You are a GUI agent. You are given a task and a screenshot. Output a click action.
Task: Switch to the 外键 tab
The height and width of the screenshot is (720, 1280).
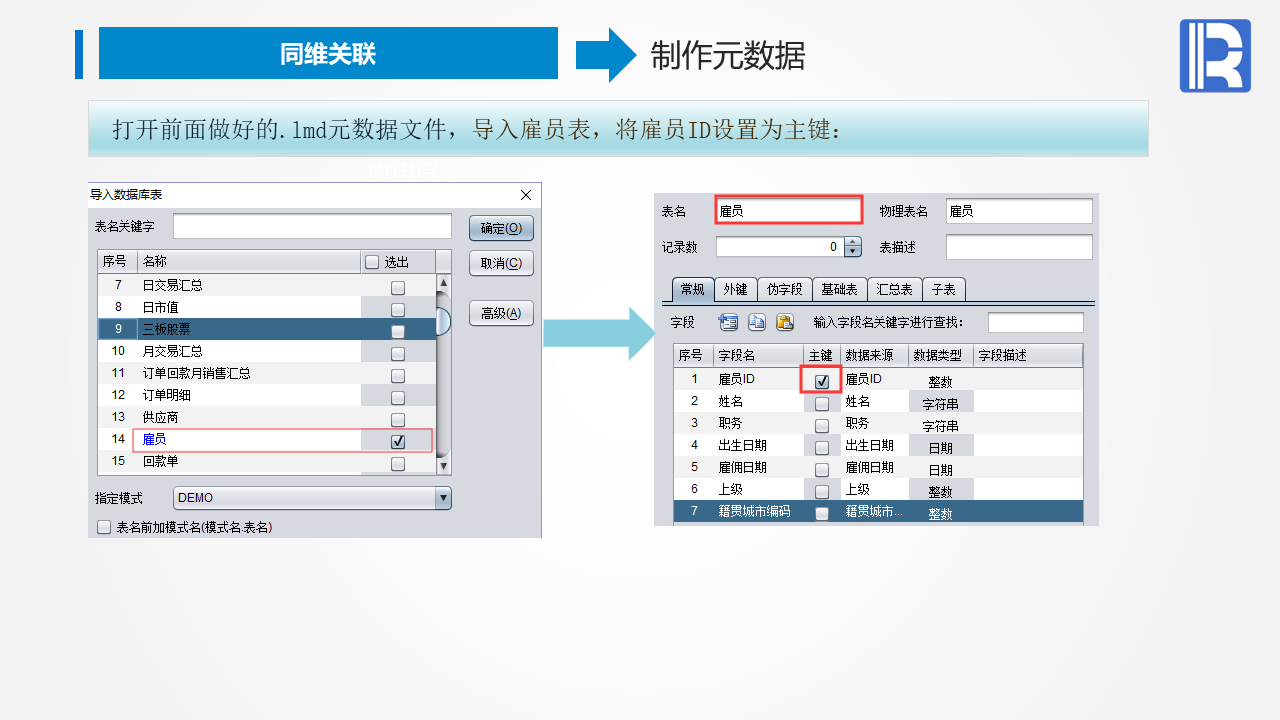coord(735,289)
